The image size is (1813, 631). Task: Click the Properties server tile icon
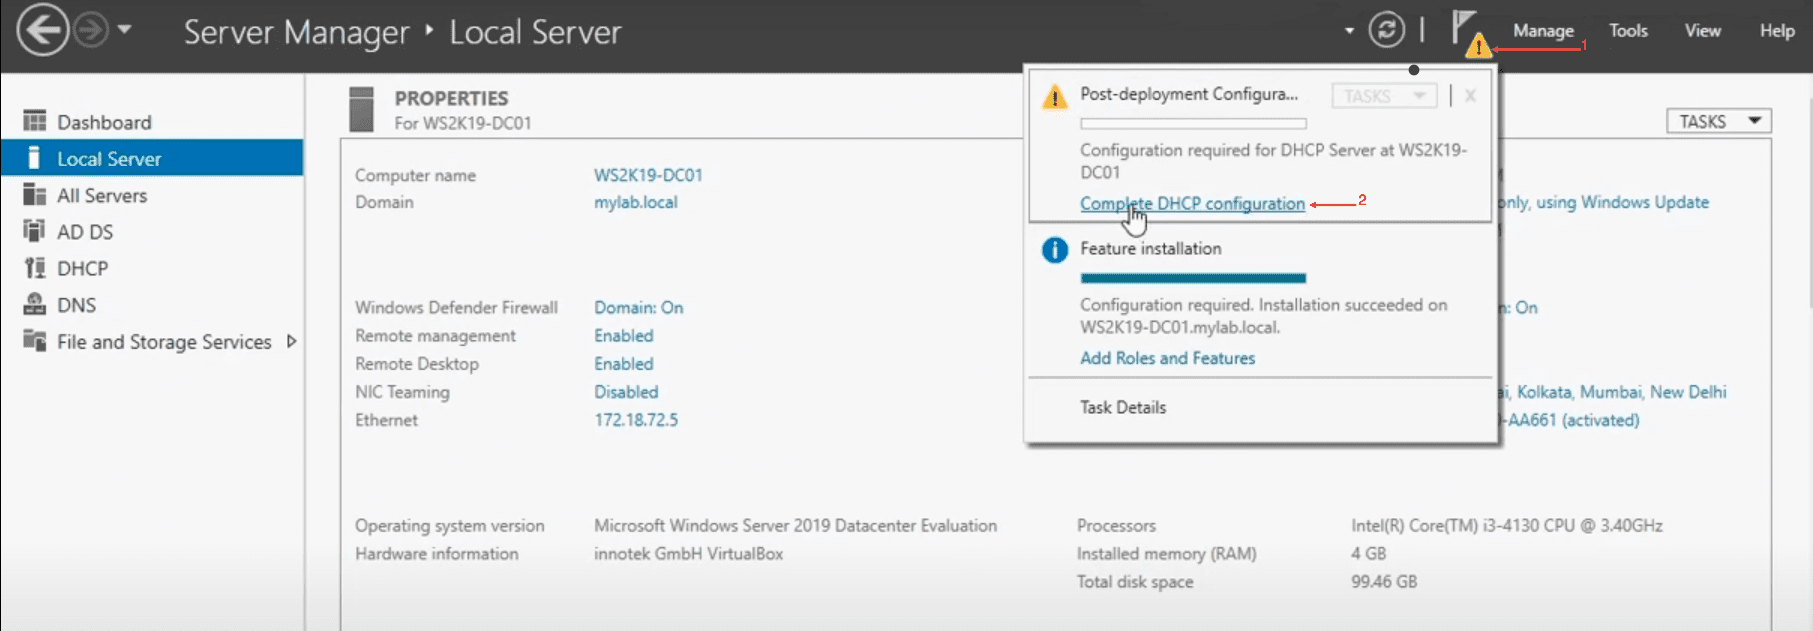click(361, 109)
